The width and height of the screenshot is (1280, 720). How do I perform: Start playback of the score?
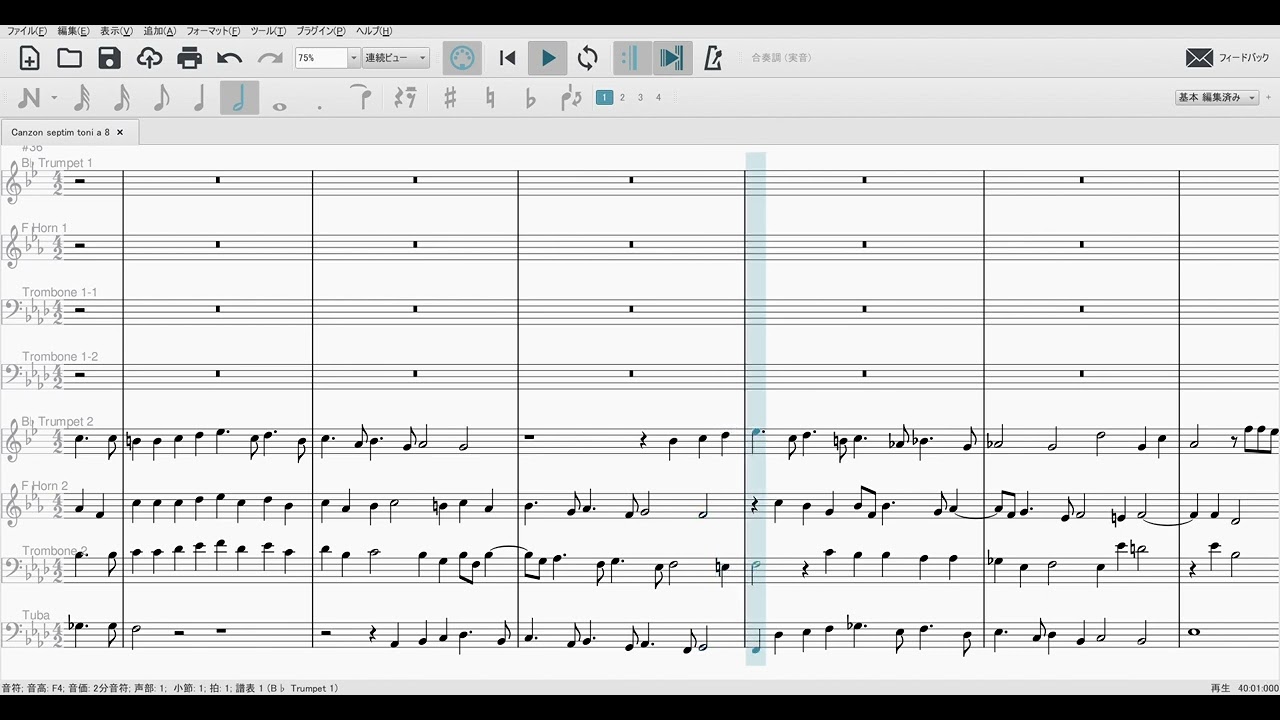point(548,58)
